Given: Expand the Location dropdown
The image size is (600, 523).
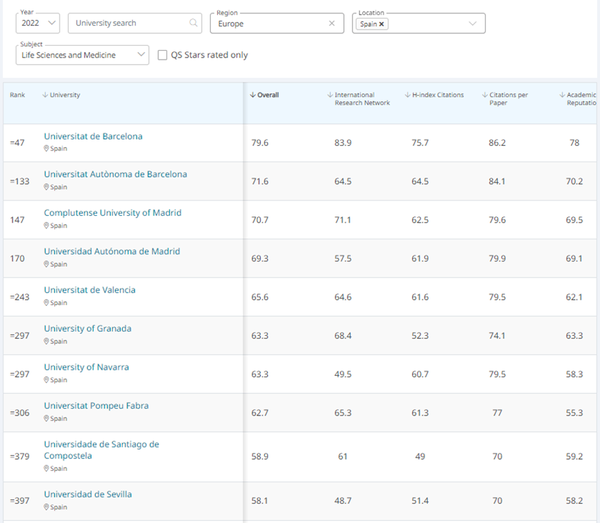Looking at the screenshot, I should click(473, 23).
